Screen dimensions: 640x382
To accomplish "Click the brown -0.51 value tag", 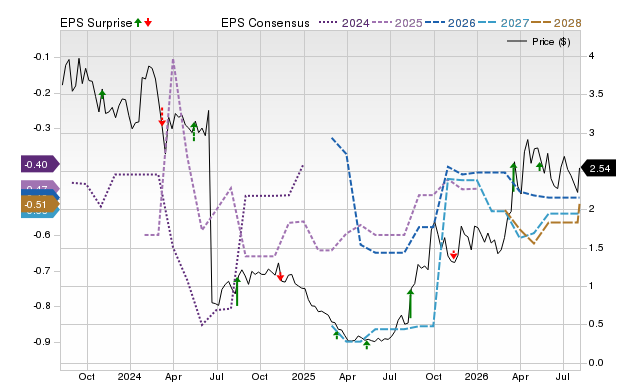I will [40, 204].
